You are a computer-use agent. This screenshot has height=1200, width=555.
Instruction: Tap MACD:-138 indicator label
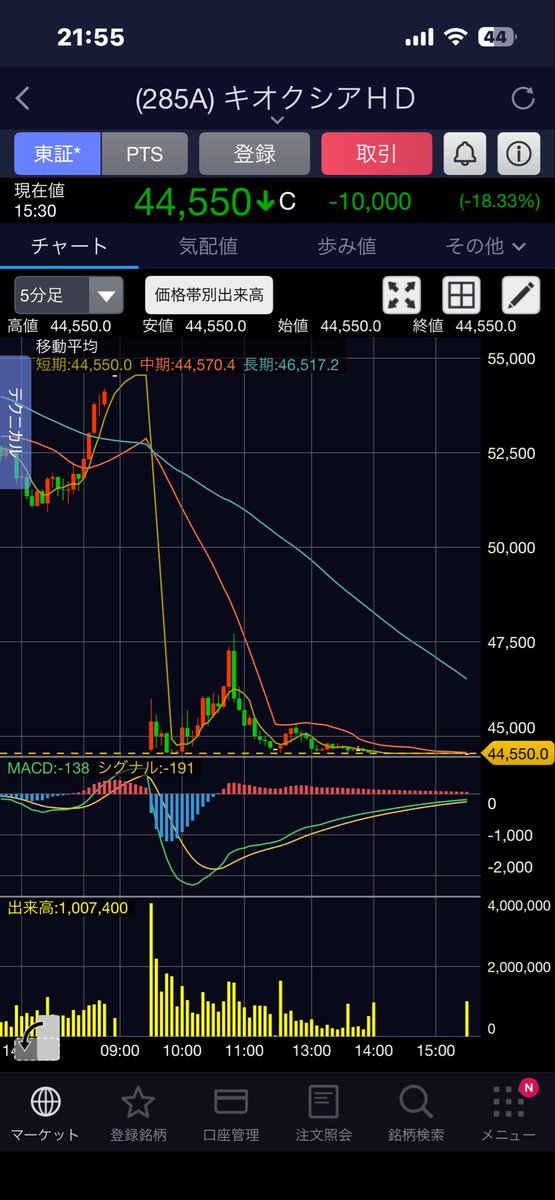click(x=48, y=768)
